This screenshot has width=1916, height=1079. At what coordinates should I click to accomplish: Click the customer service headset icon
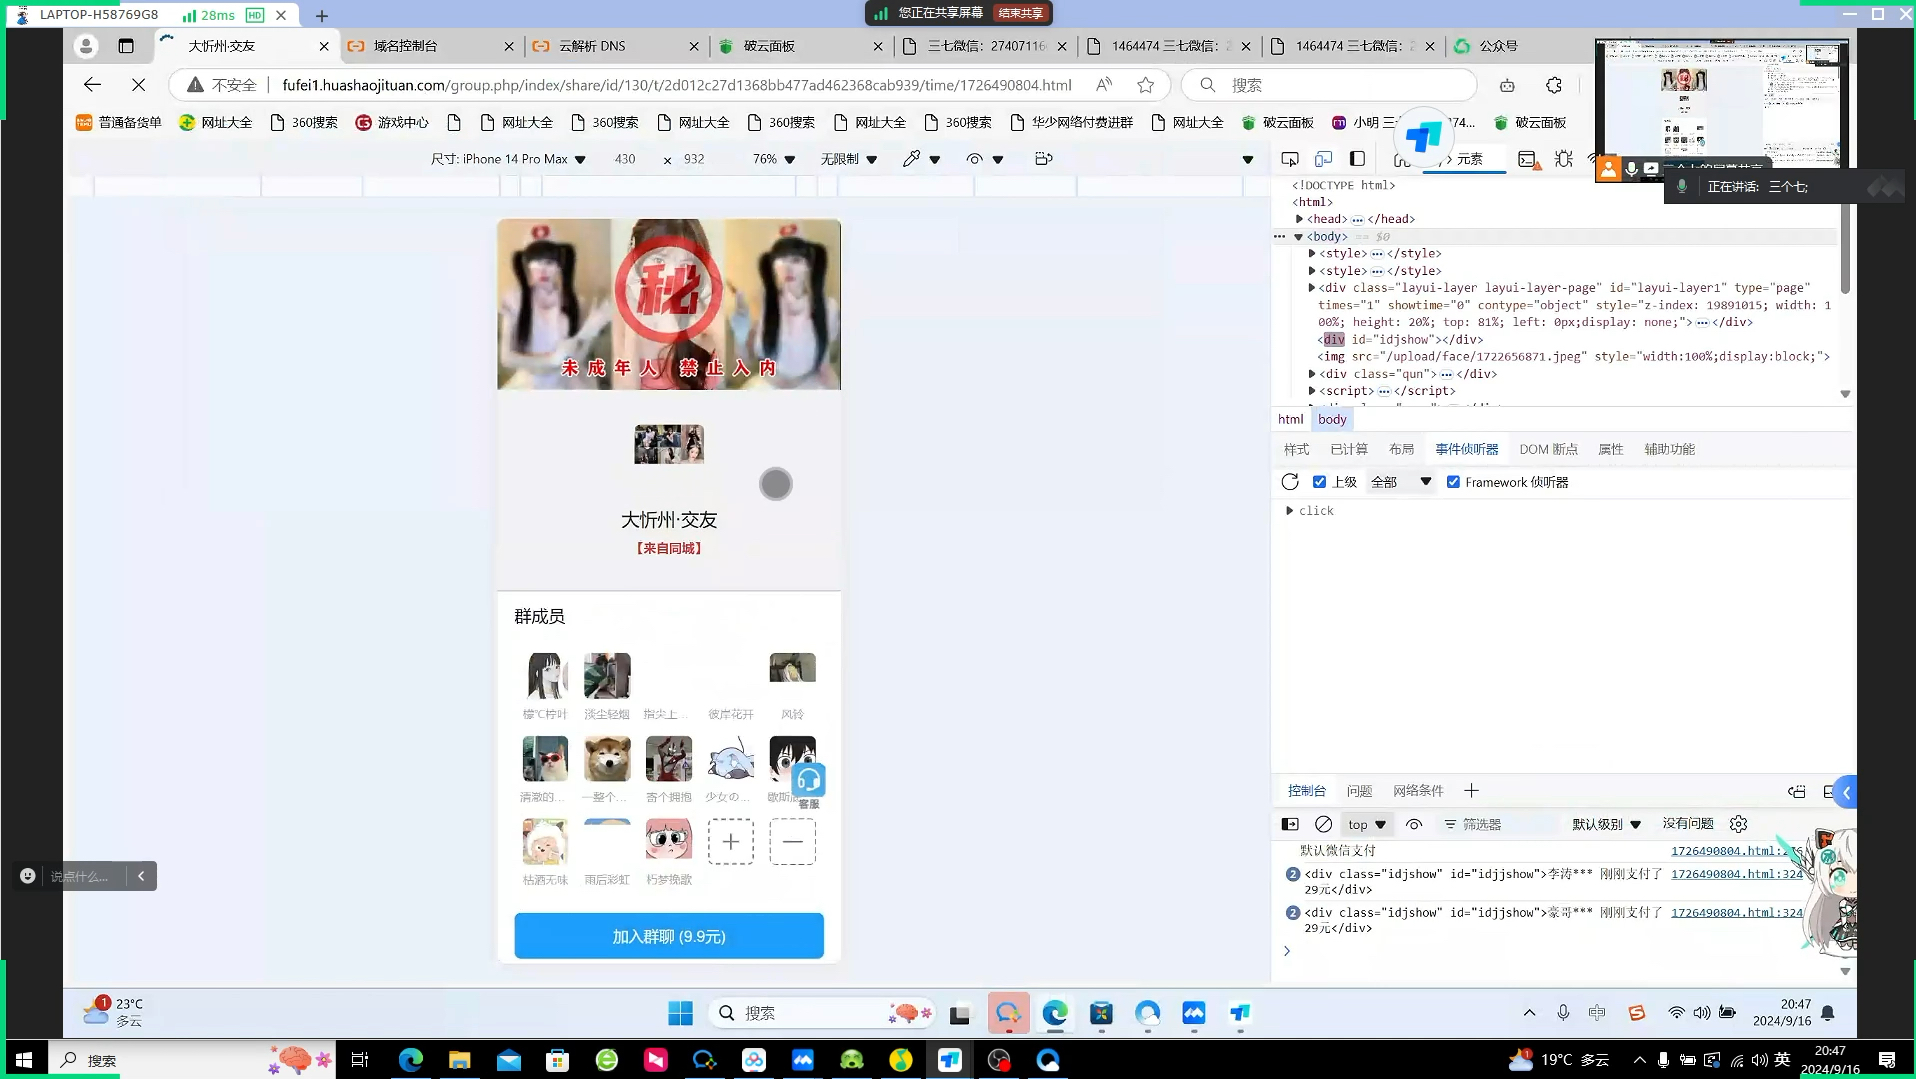point(808,780)
